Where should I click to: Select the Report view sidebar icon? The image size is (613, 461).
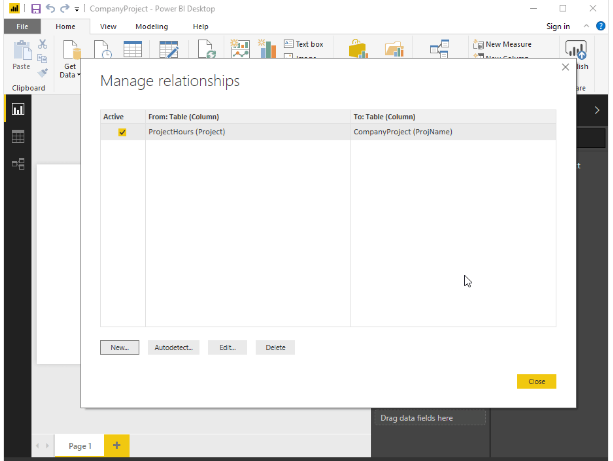[18, 109]
